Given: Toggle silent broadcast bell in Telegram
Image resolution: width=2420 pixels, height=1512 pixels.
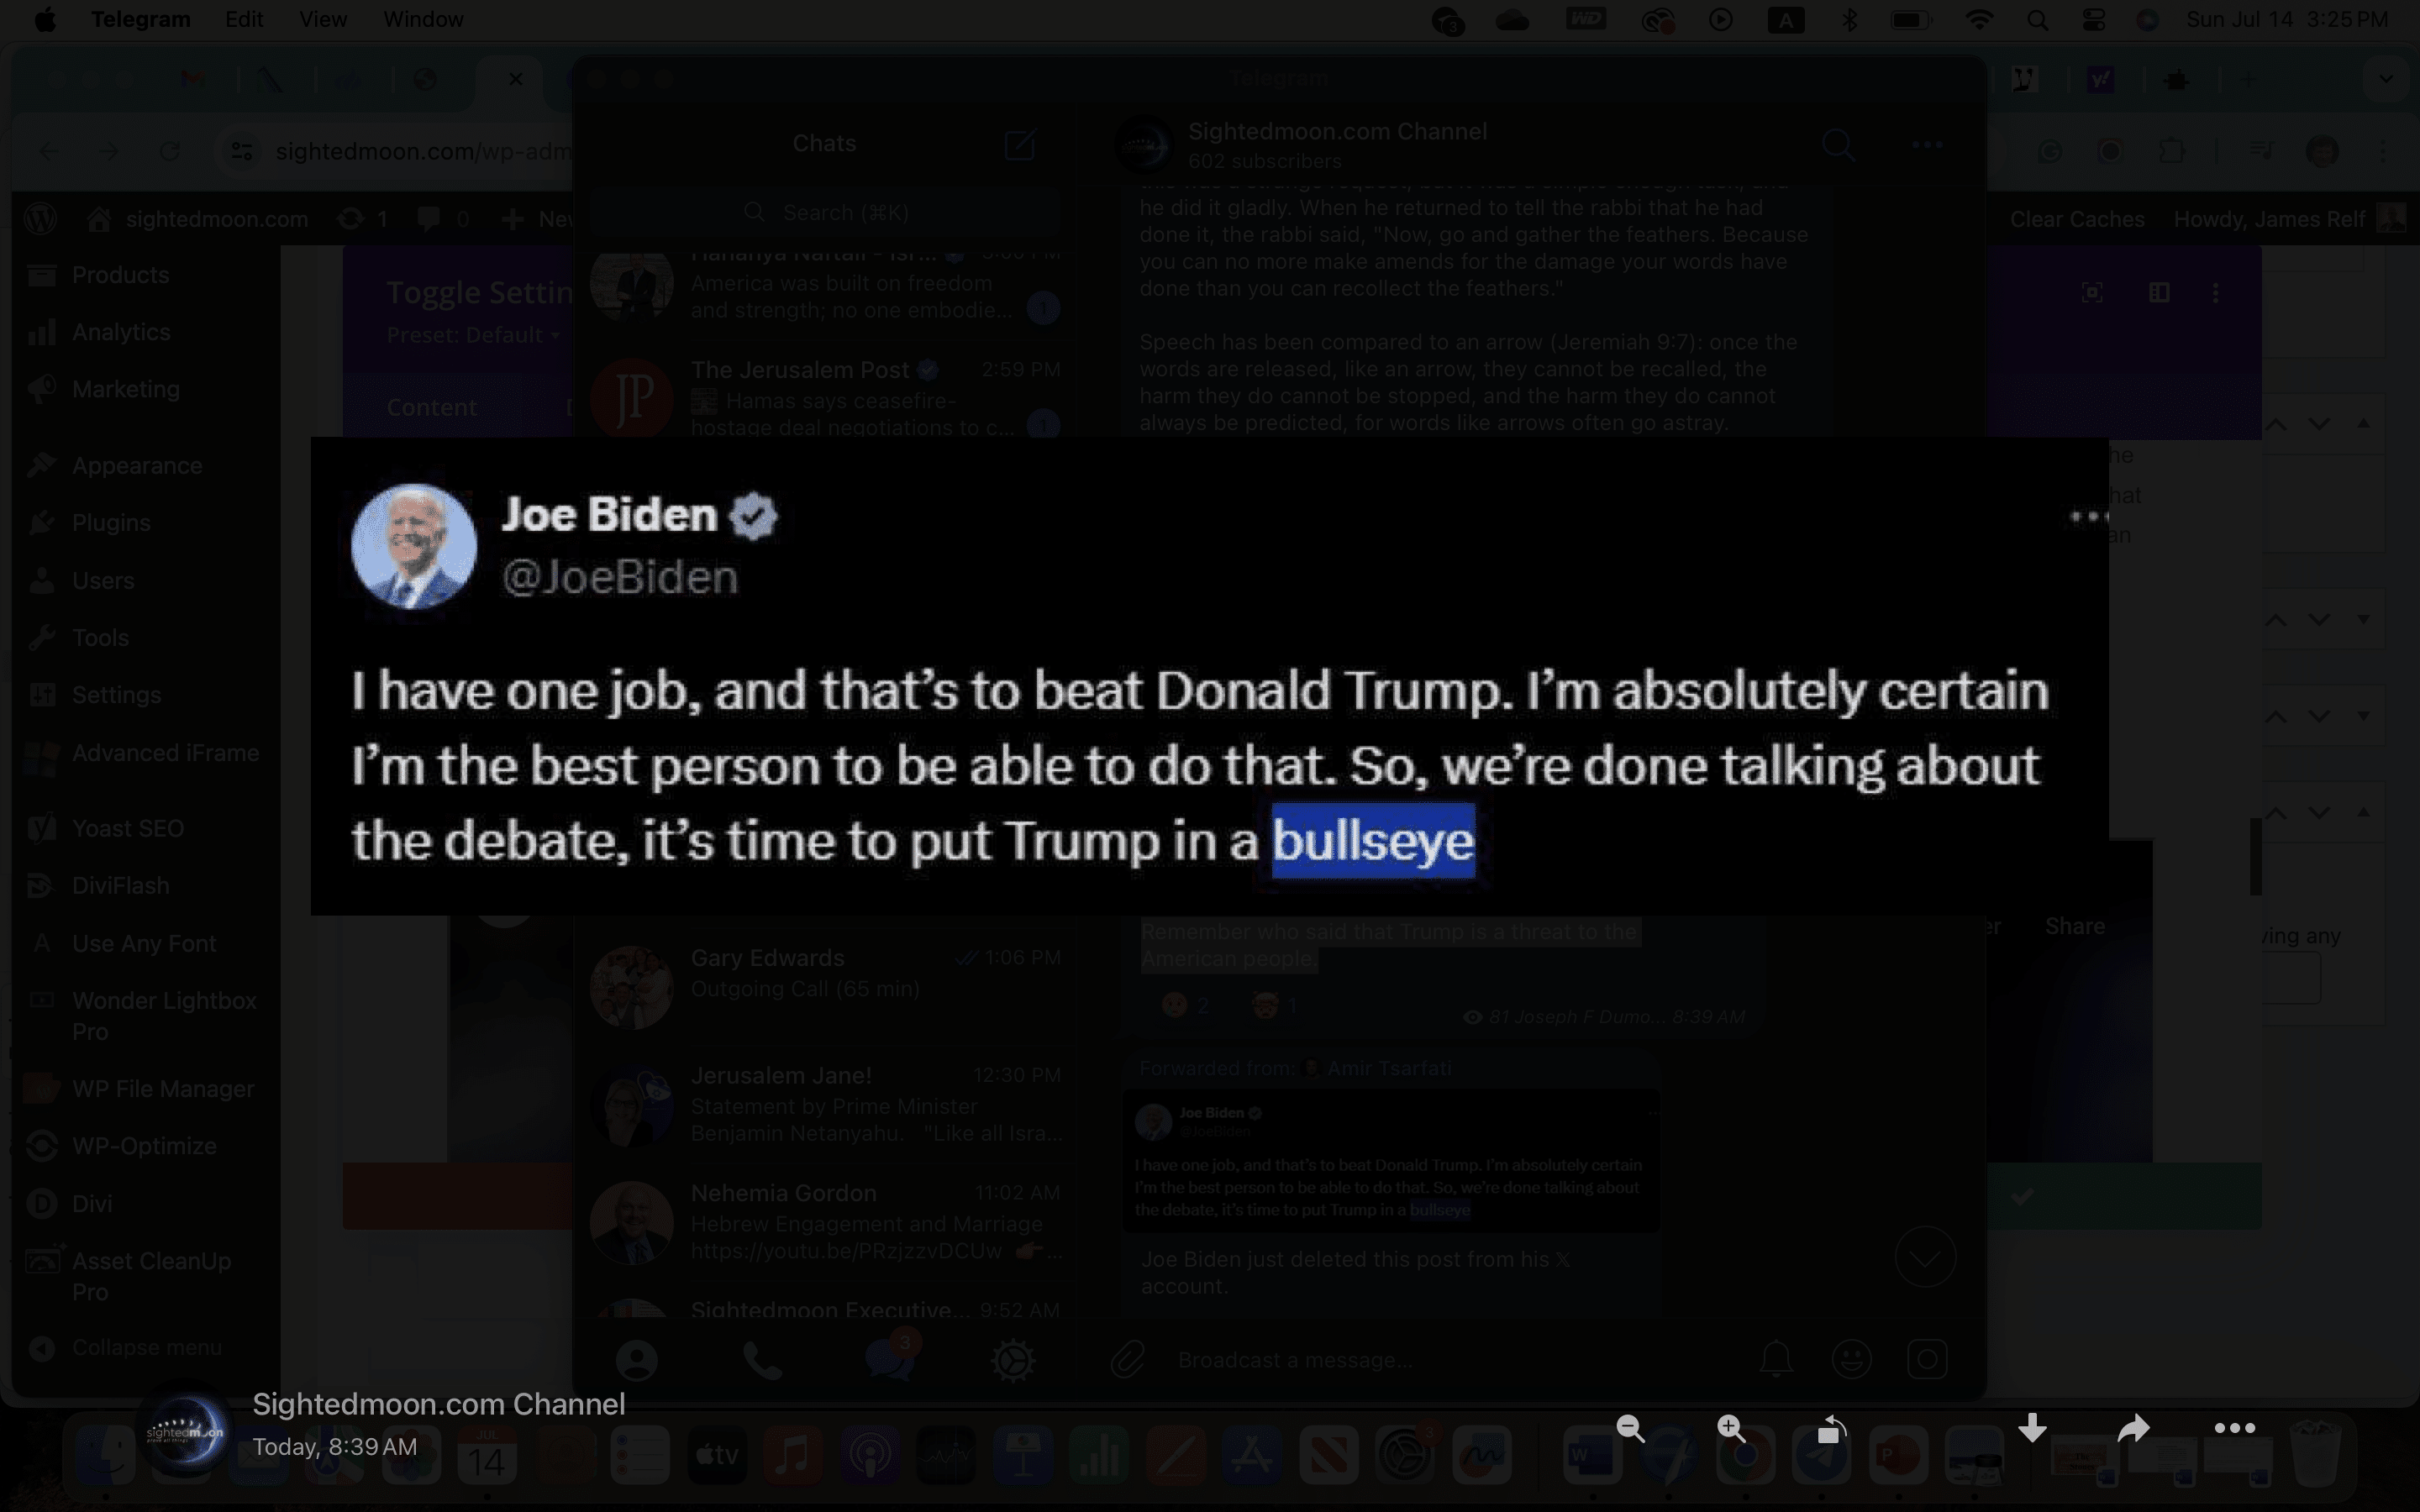Looking at the screenshot, I should pos(1776,1359).
